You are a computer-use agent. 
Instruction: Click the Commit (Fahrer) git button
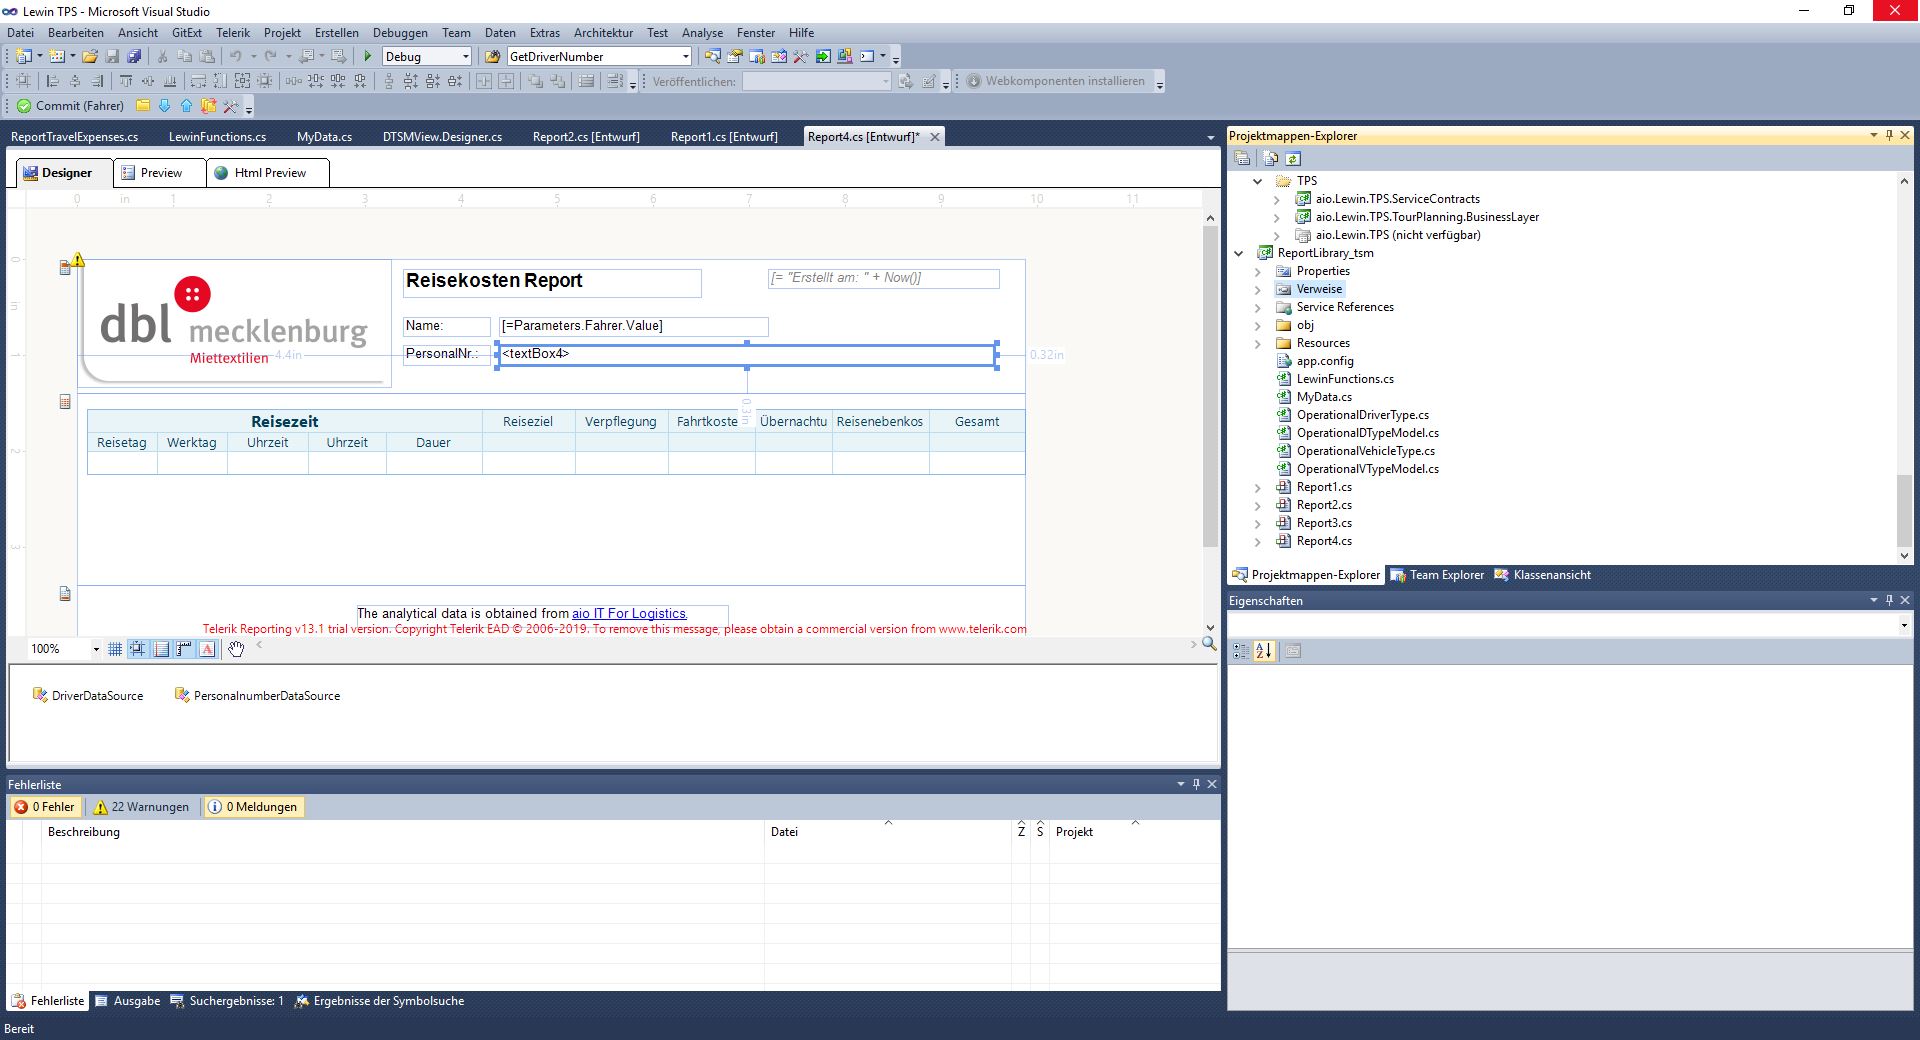coord(70,106)
